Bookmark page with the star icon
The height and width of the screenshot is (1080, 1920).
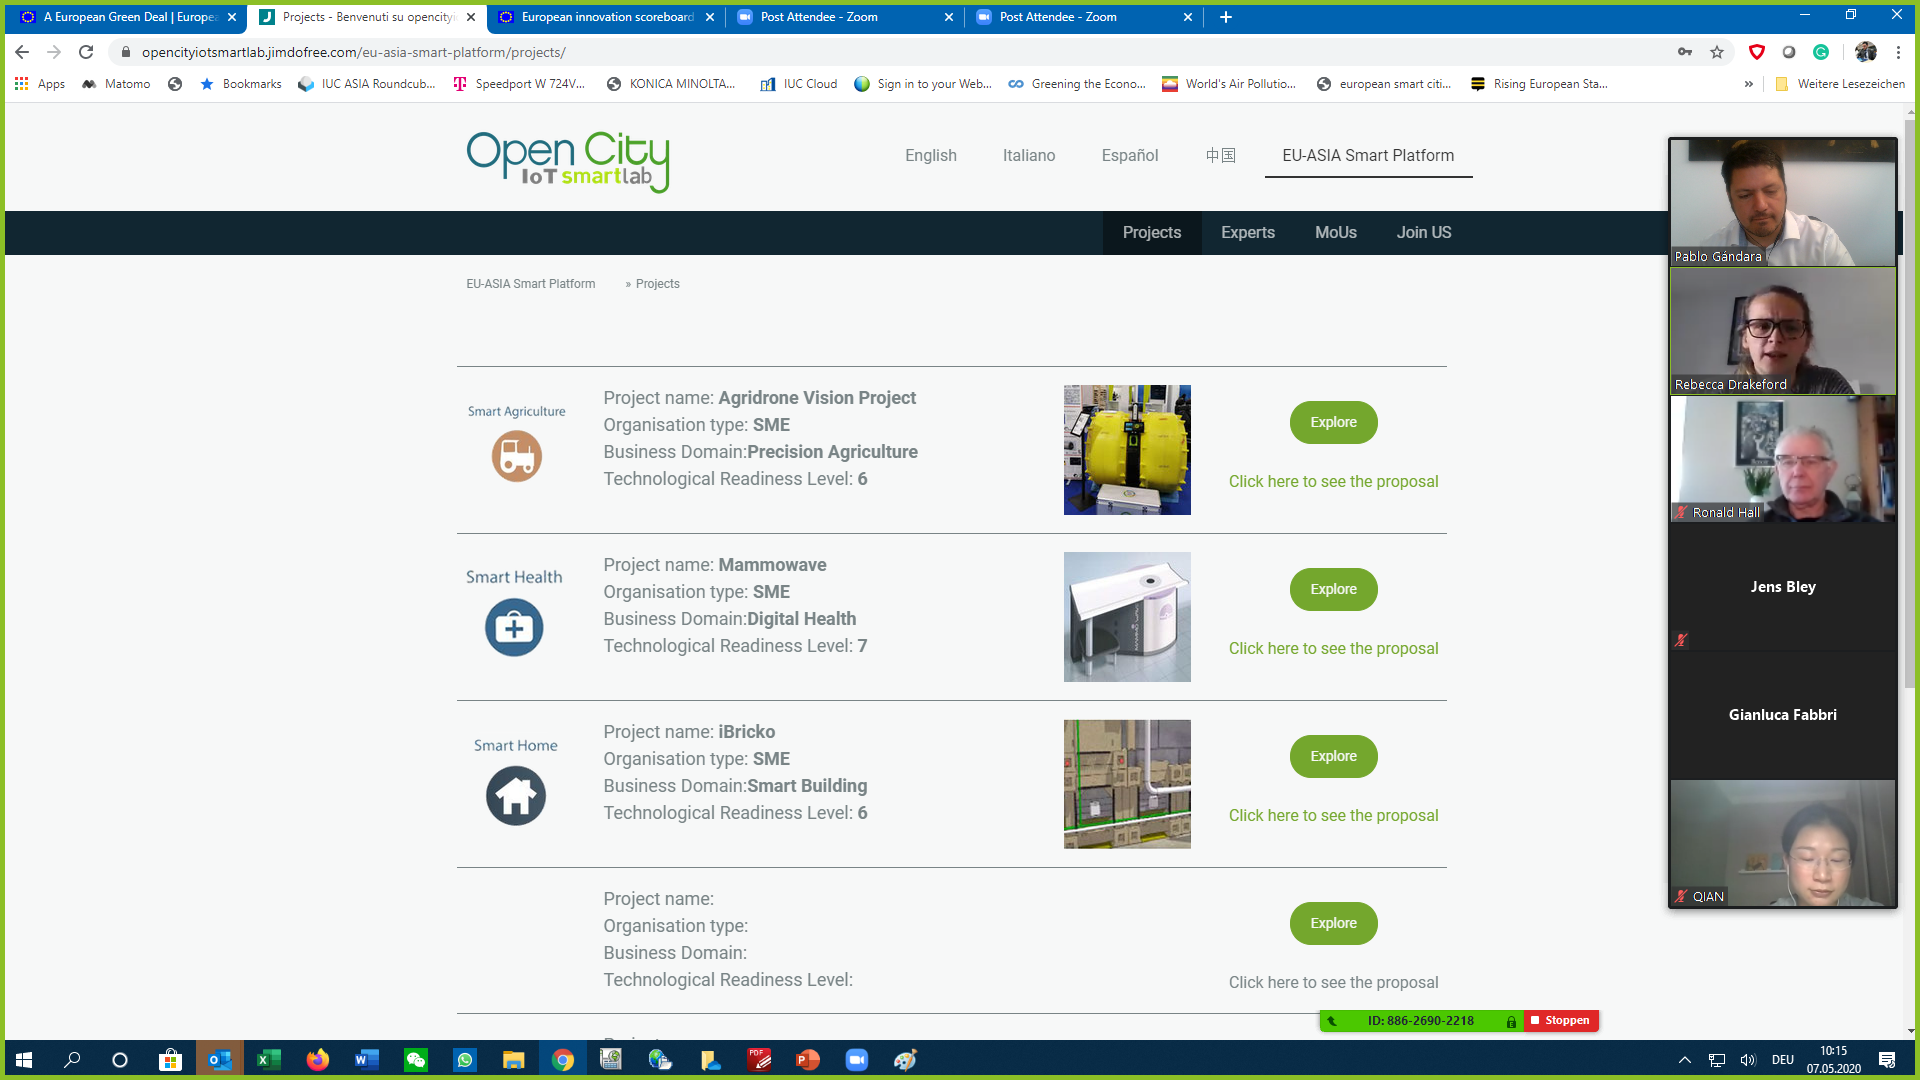coord(1717,52)
